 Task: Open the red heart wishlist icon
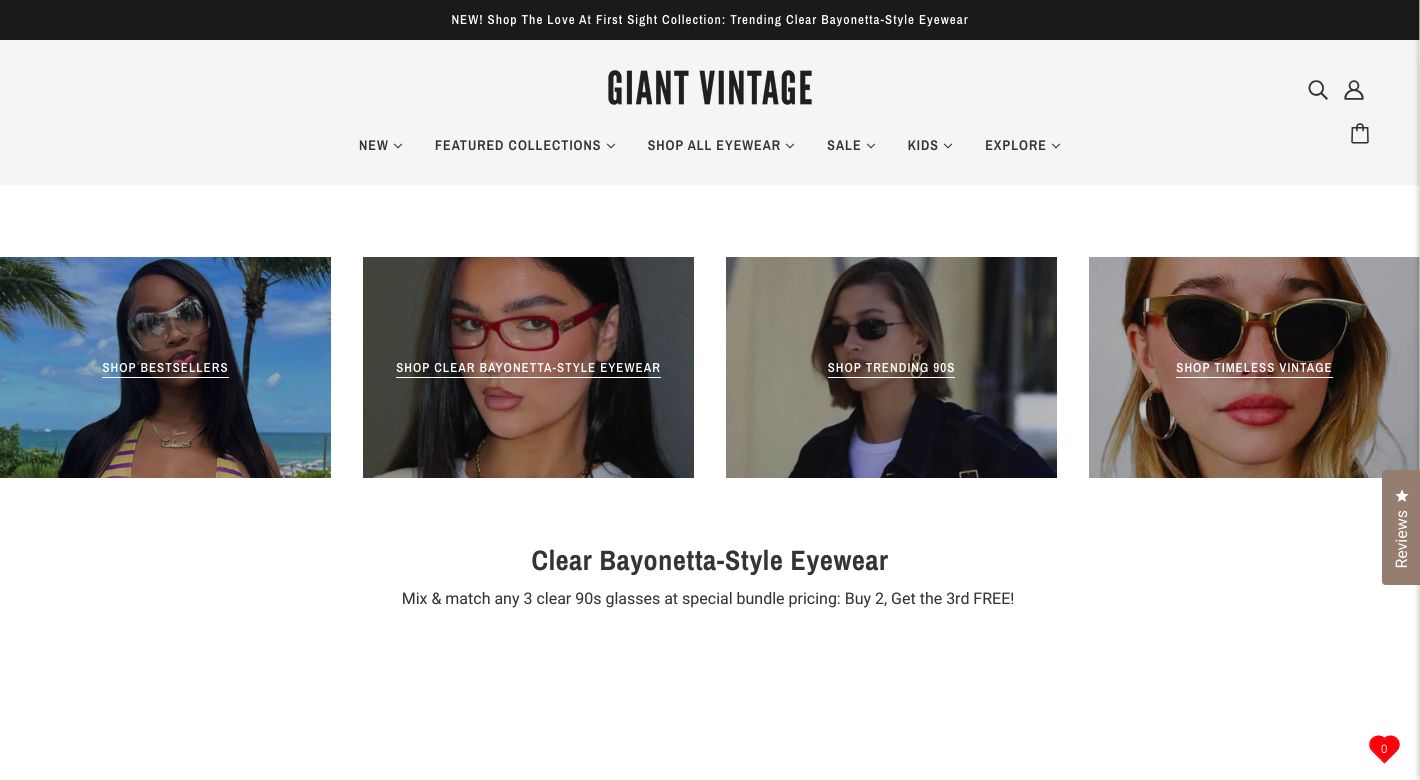(1384, 748)
